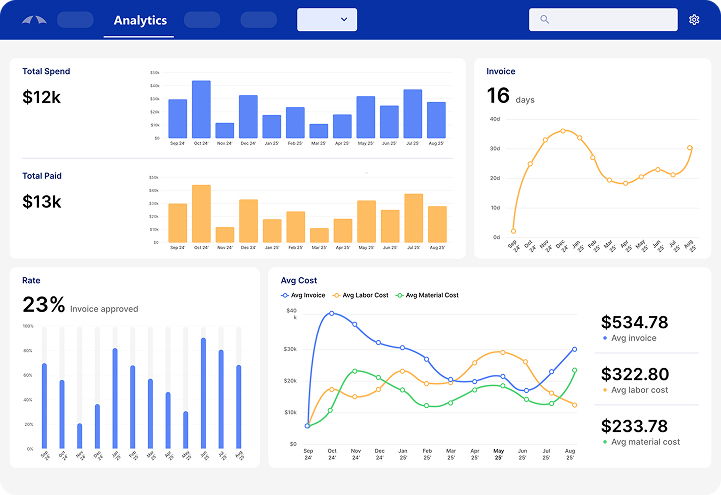This screenshot has height=495, width=721.
Task: Open settings via the gear icon
Action: [694, 20]
